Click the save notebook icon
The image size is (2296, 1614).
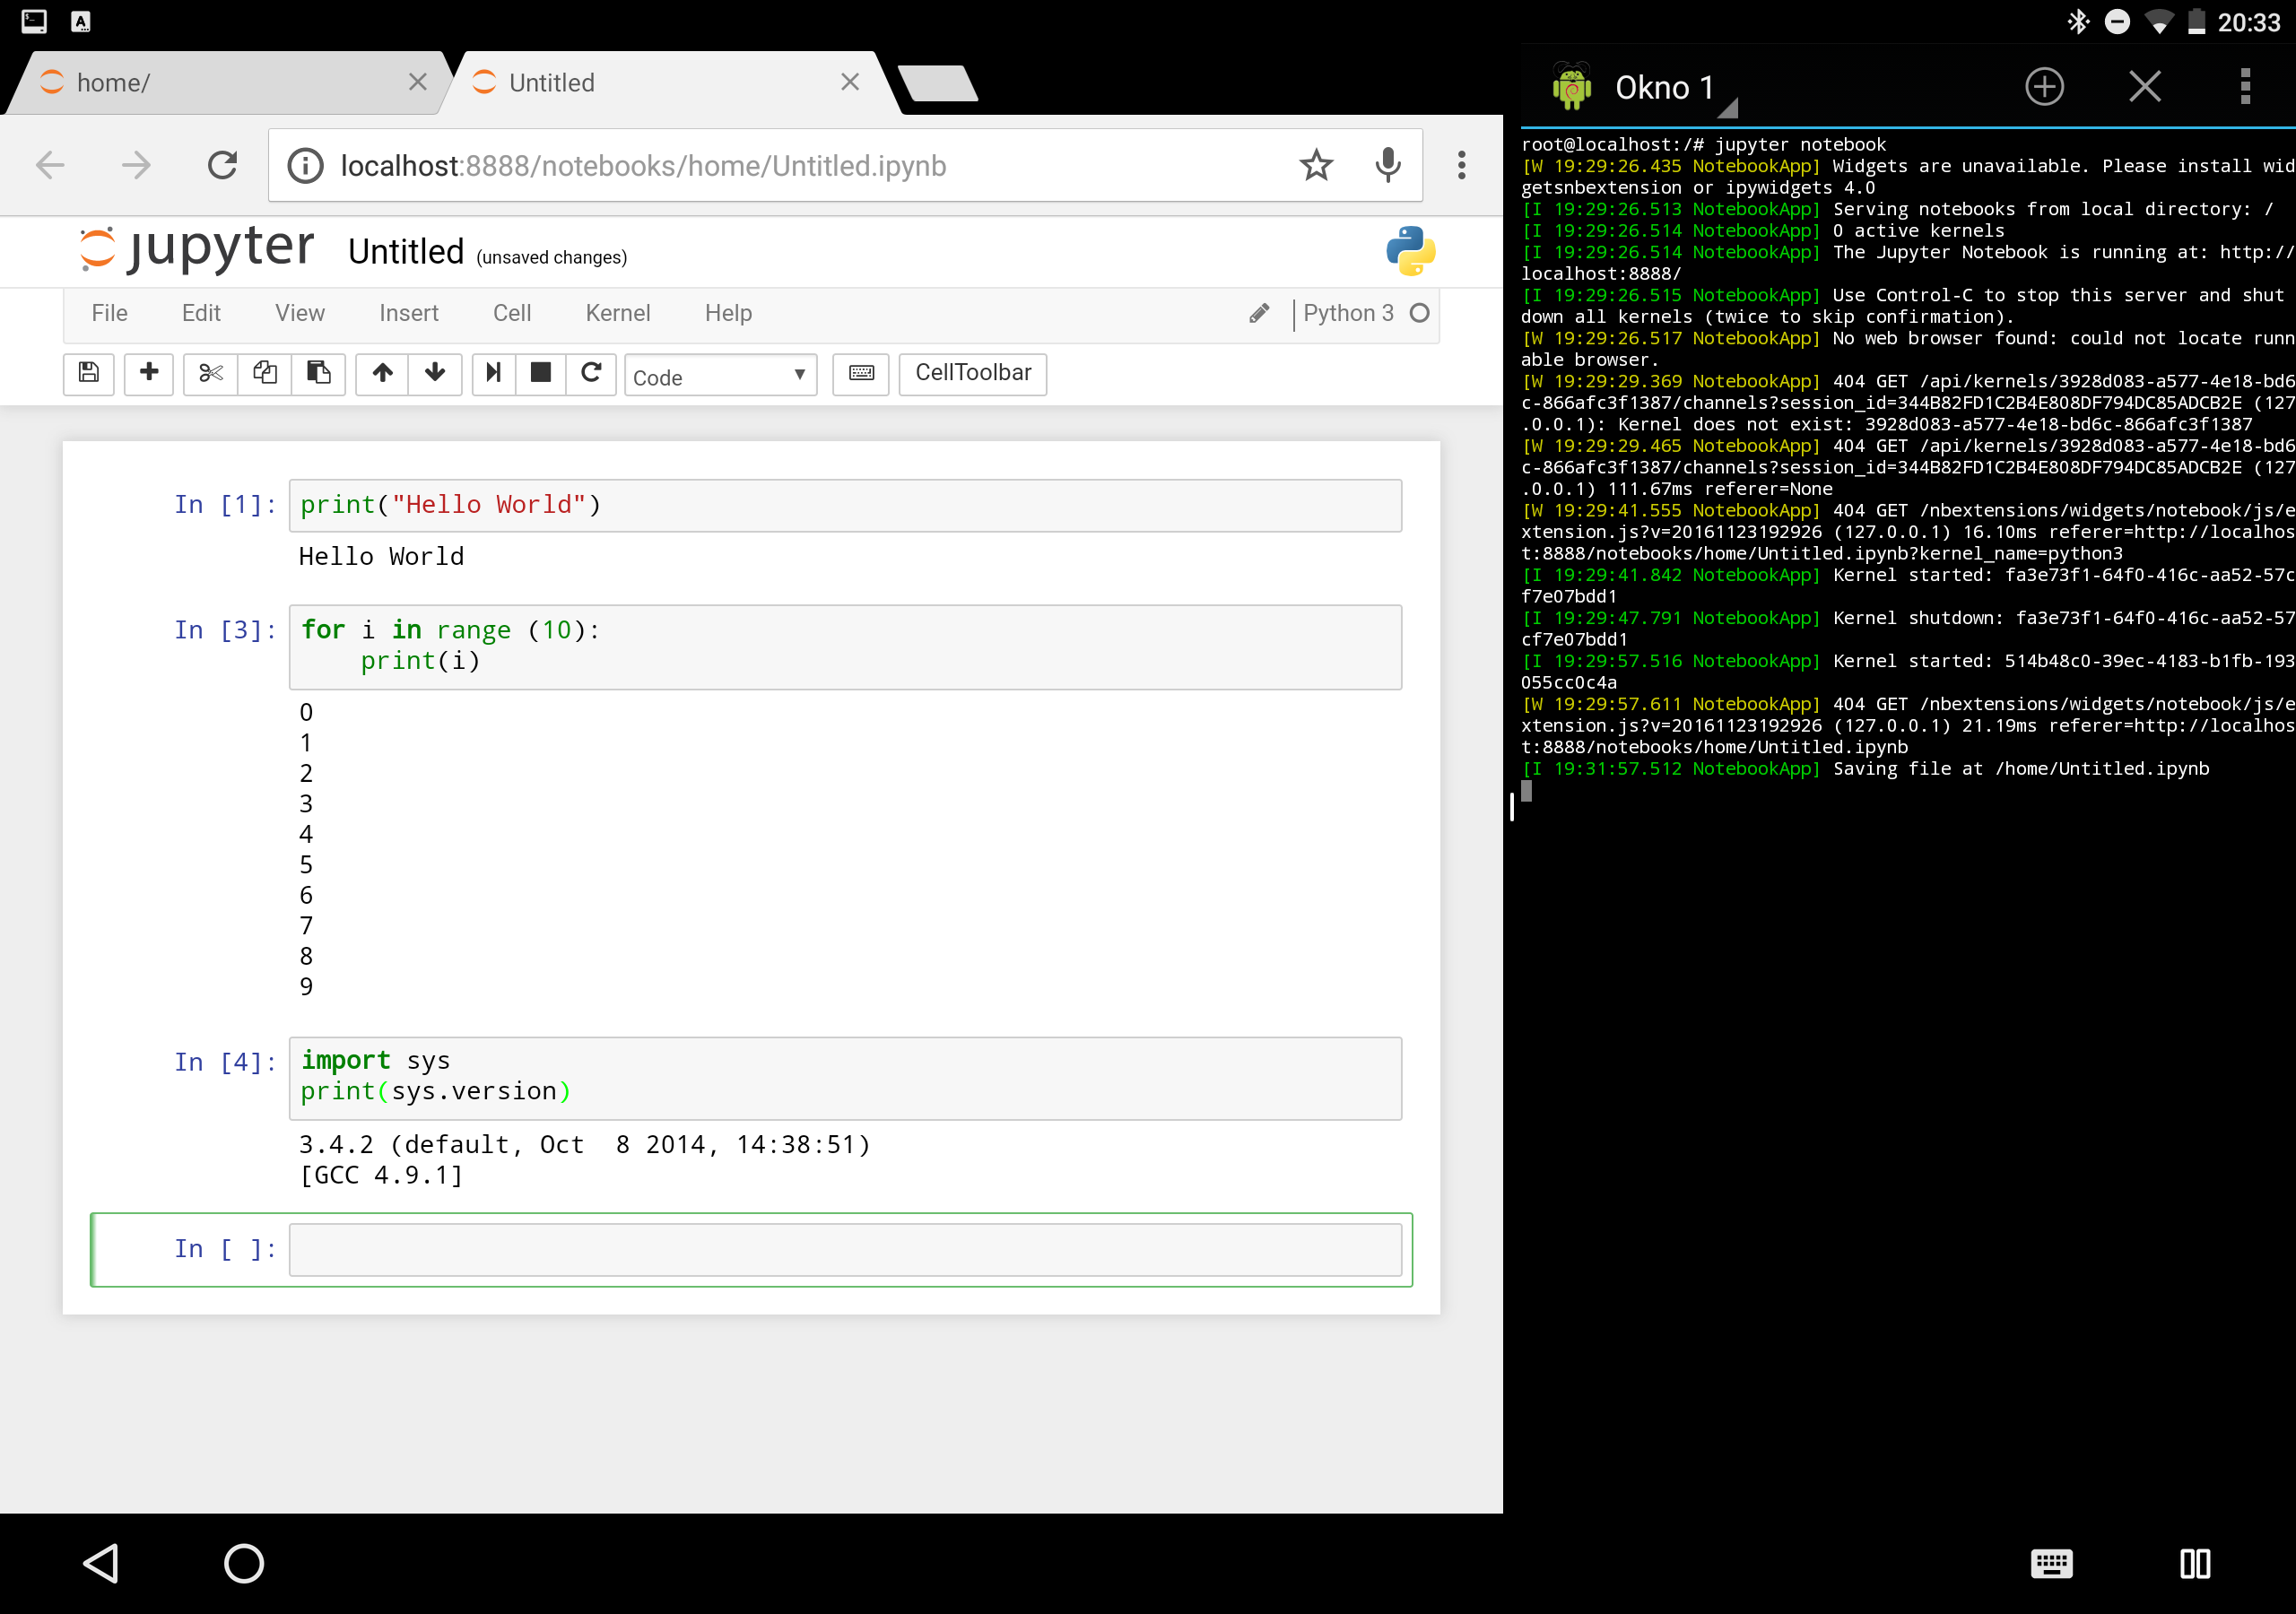tap(91, 372)
